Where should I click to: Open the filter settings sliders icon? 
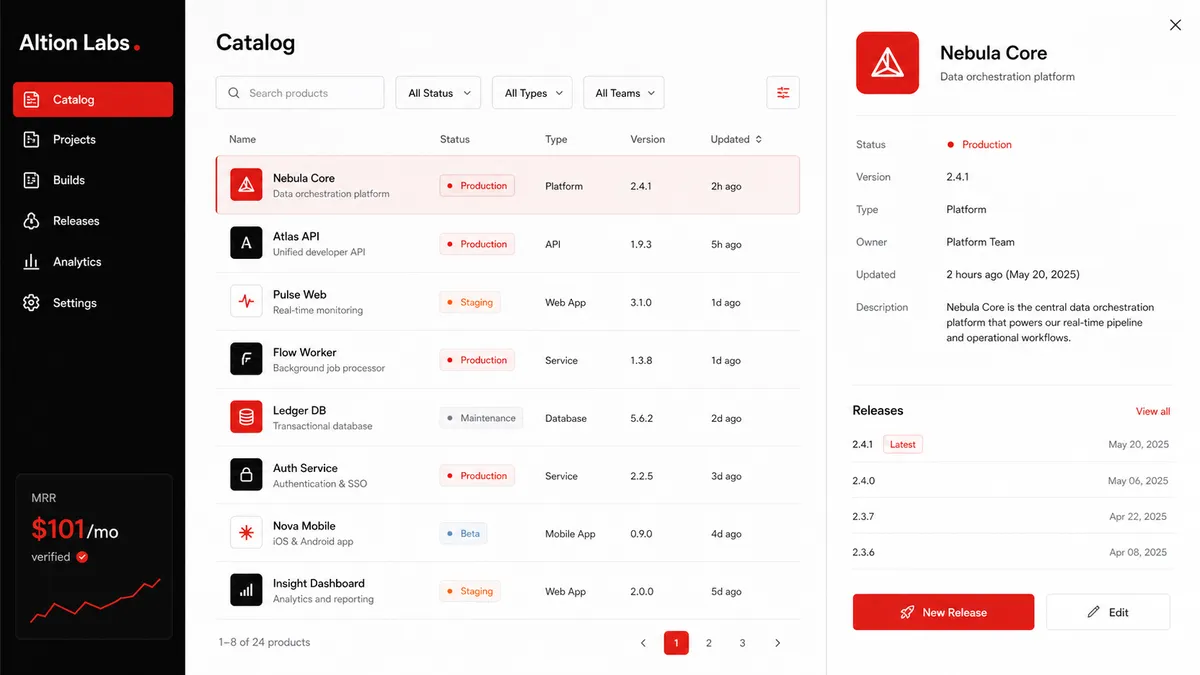coord(783,93)
